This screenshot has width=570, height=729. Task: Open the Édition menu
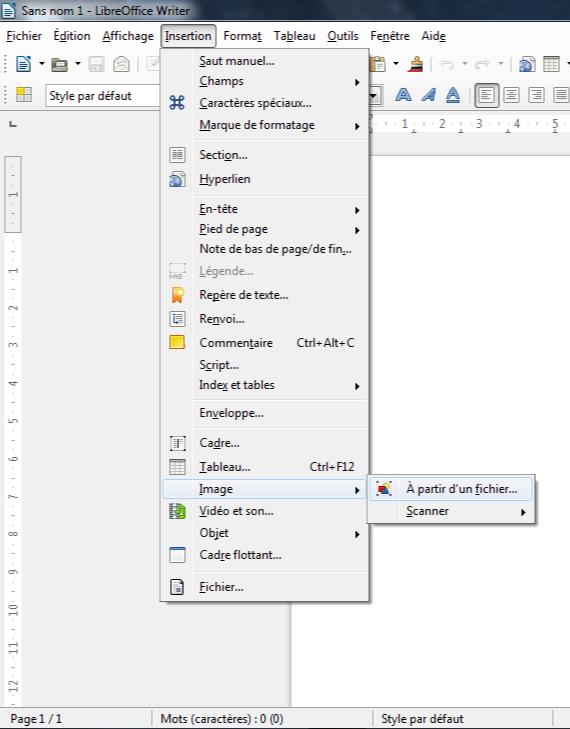pos(72,36)
